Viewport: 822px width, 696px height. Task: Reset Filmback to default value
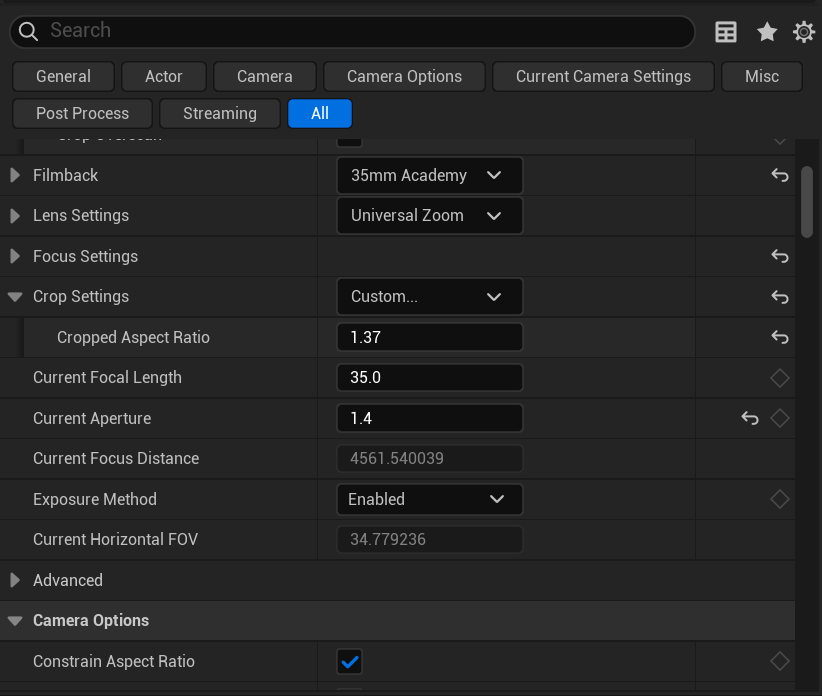point(780,175)
